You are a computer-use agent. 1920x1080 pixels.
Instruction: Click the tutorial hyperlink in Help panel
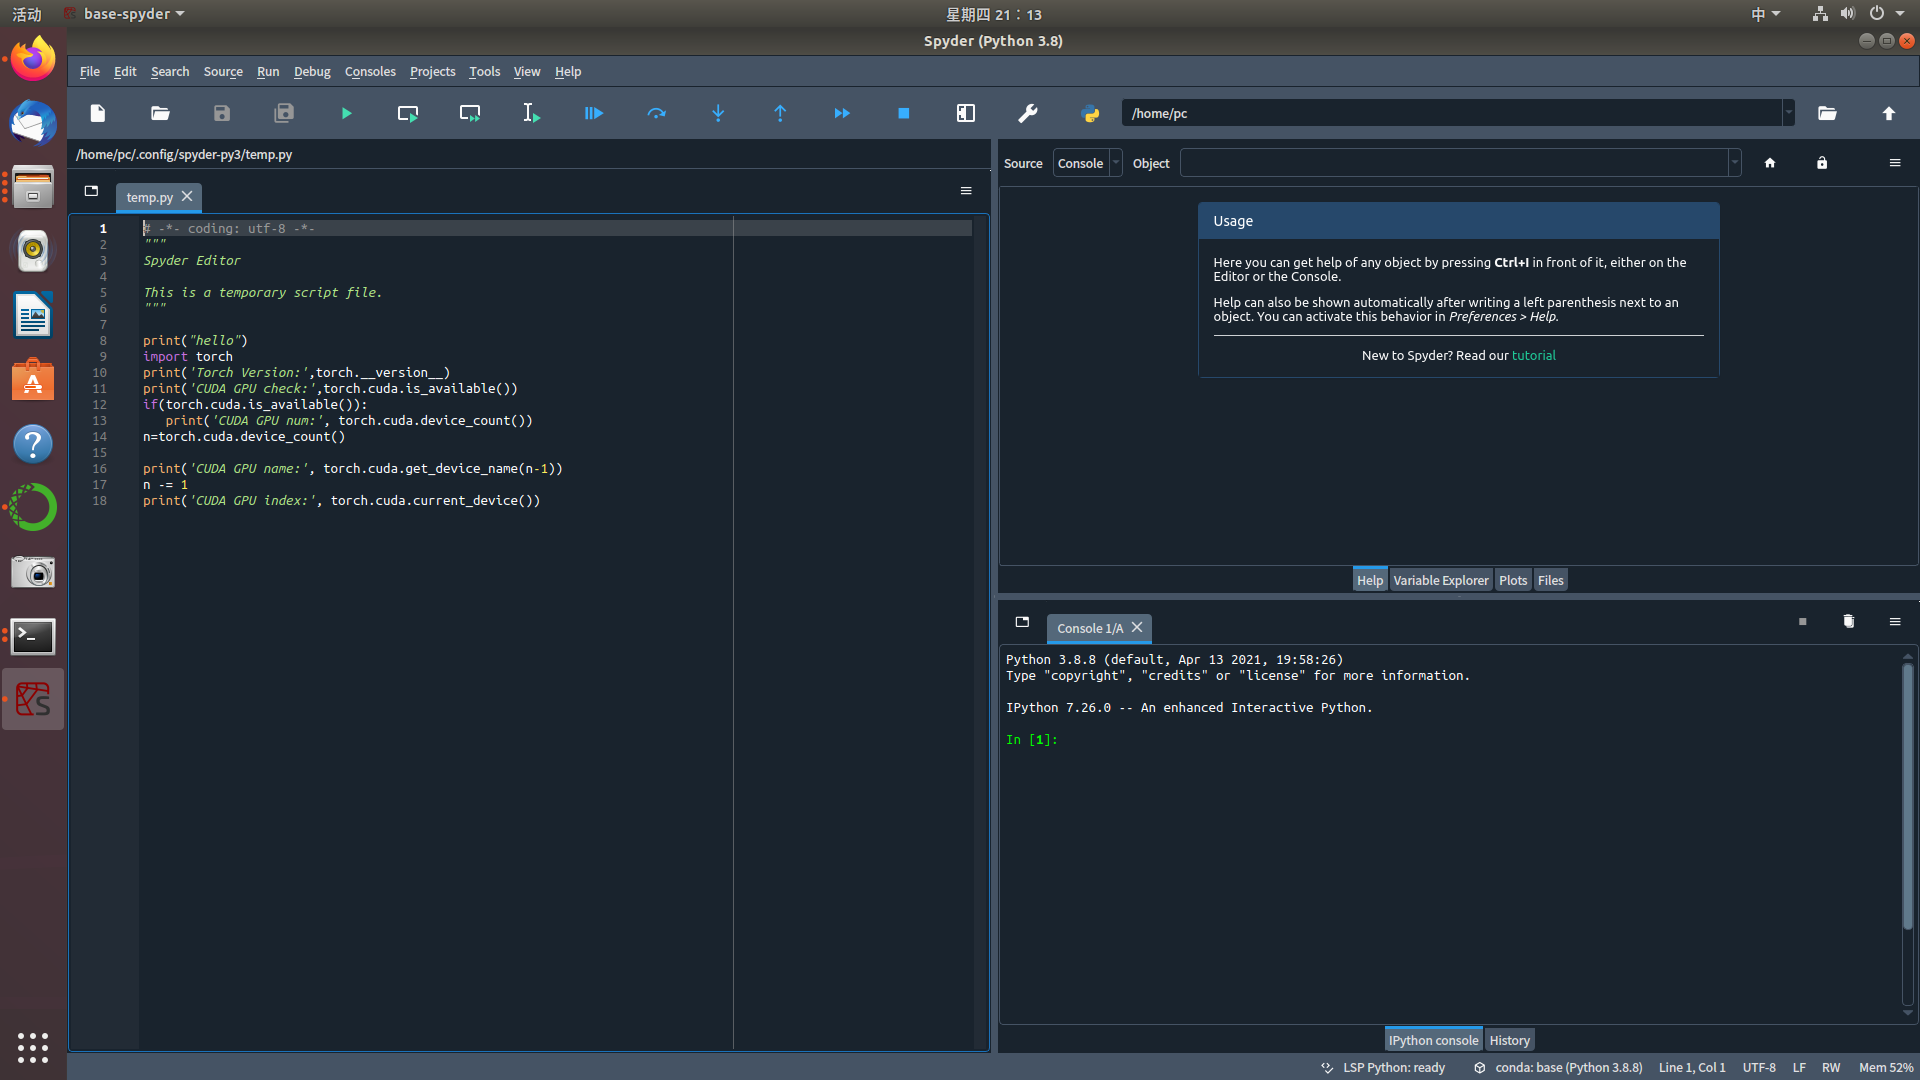(1534, 353)
